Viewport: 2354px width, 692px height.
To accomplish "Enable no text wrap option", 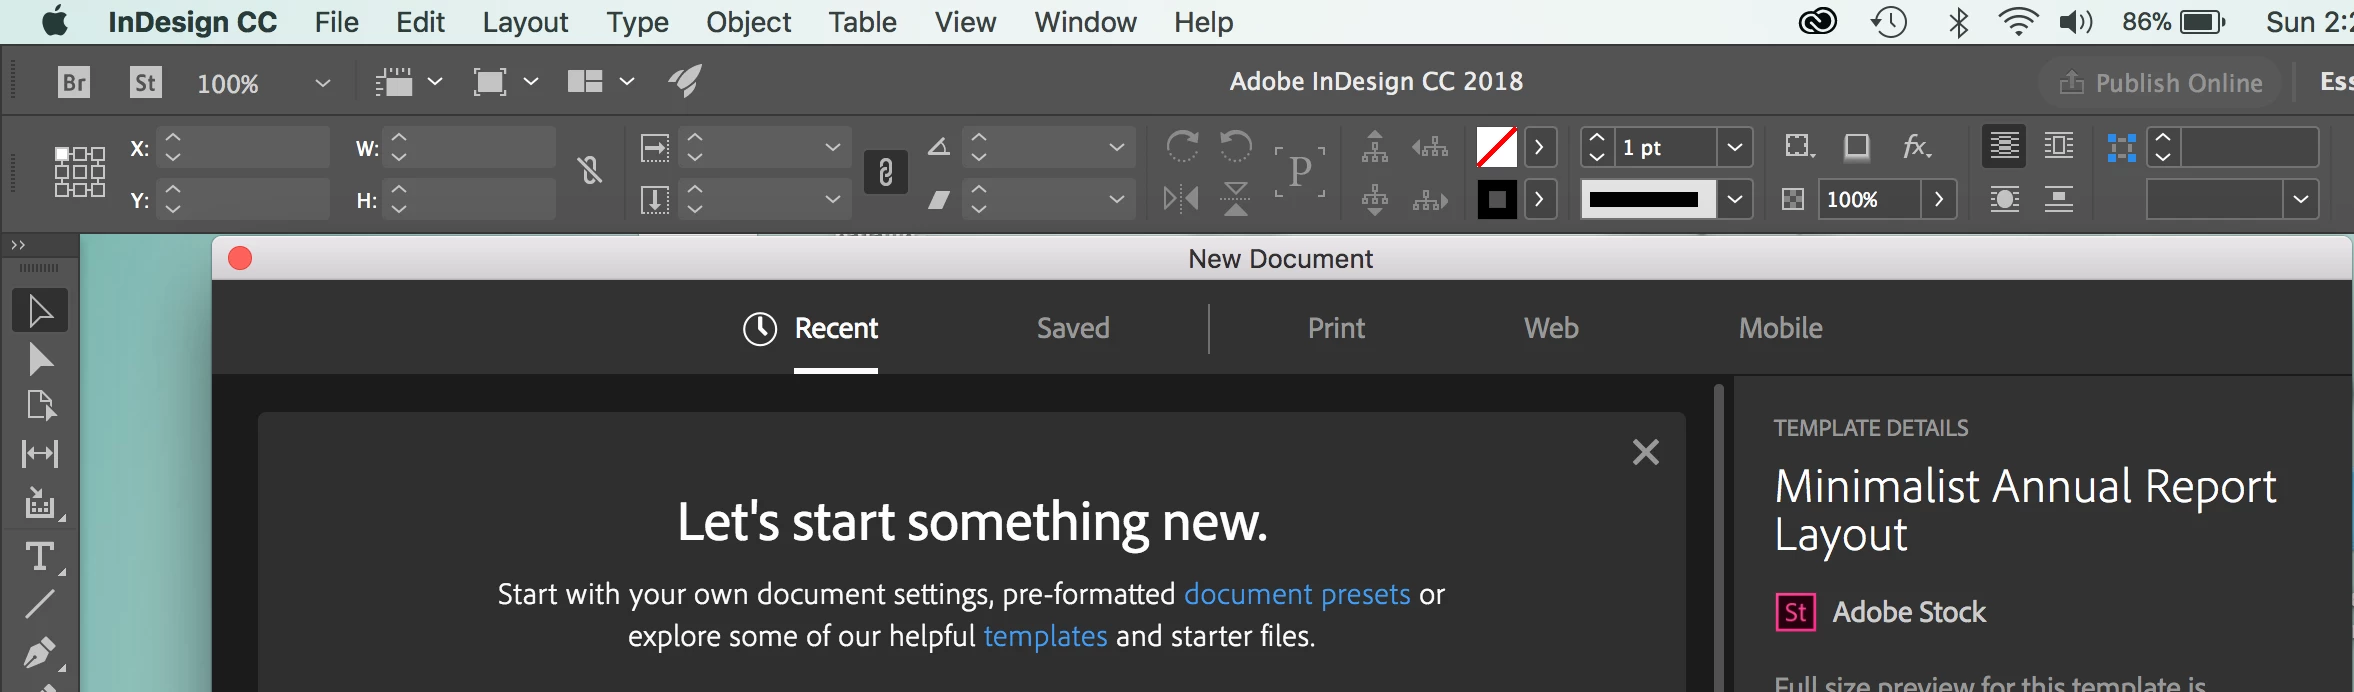I will point(2004,147).
